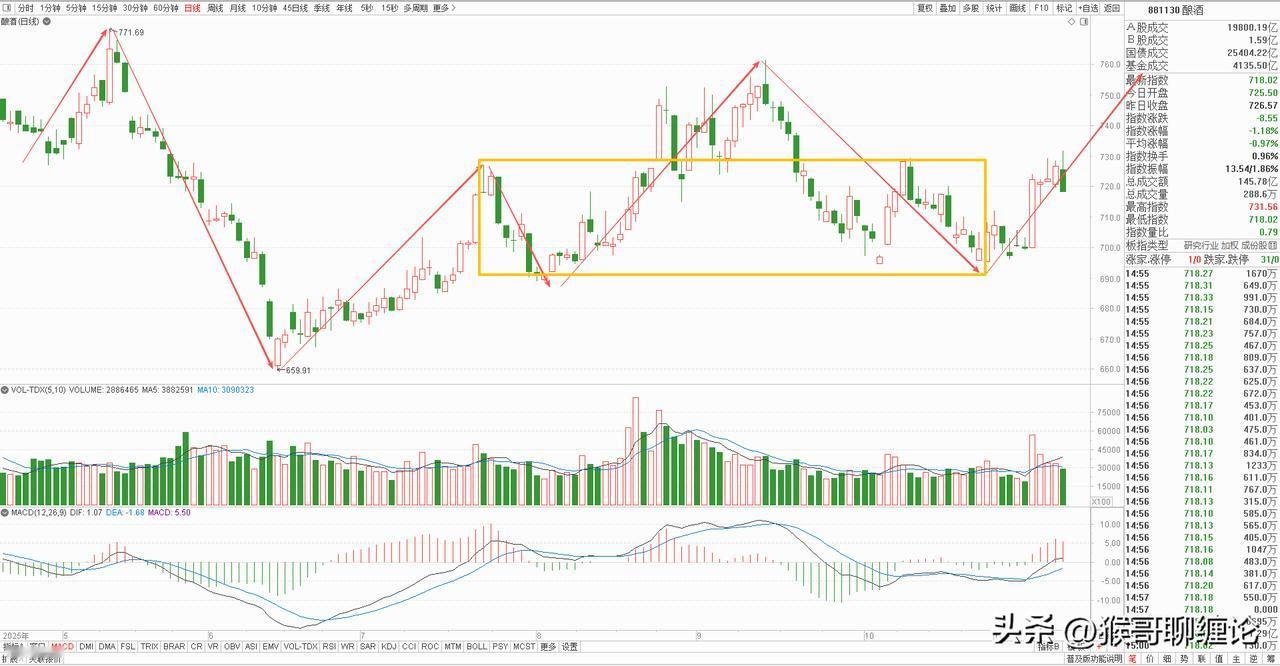Select the 1分钟 period
The height and width of the screenshot is (666, 1280).
50,8
